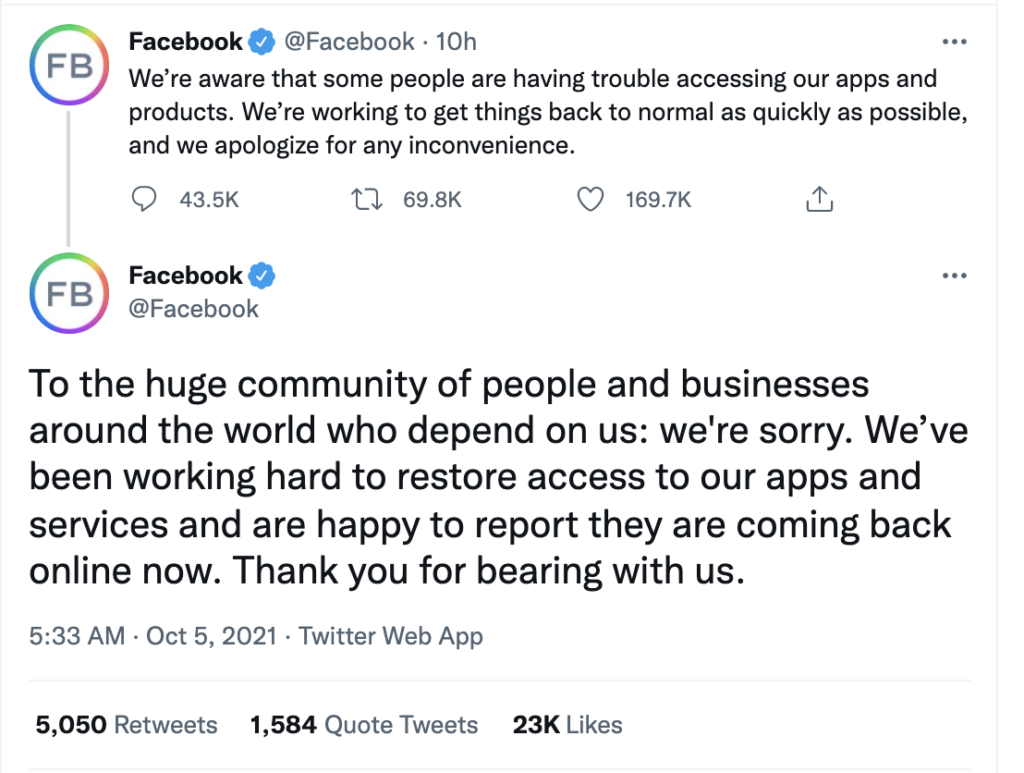Screen dimensions: 1024x773
Task: Click the verified badge on the first tweet
Action: (x=262, y=42)
